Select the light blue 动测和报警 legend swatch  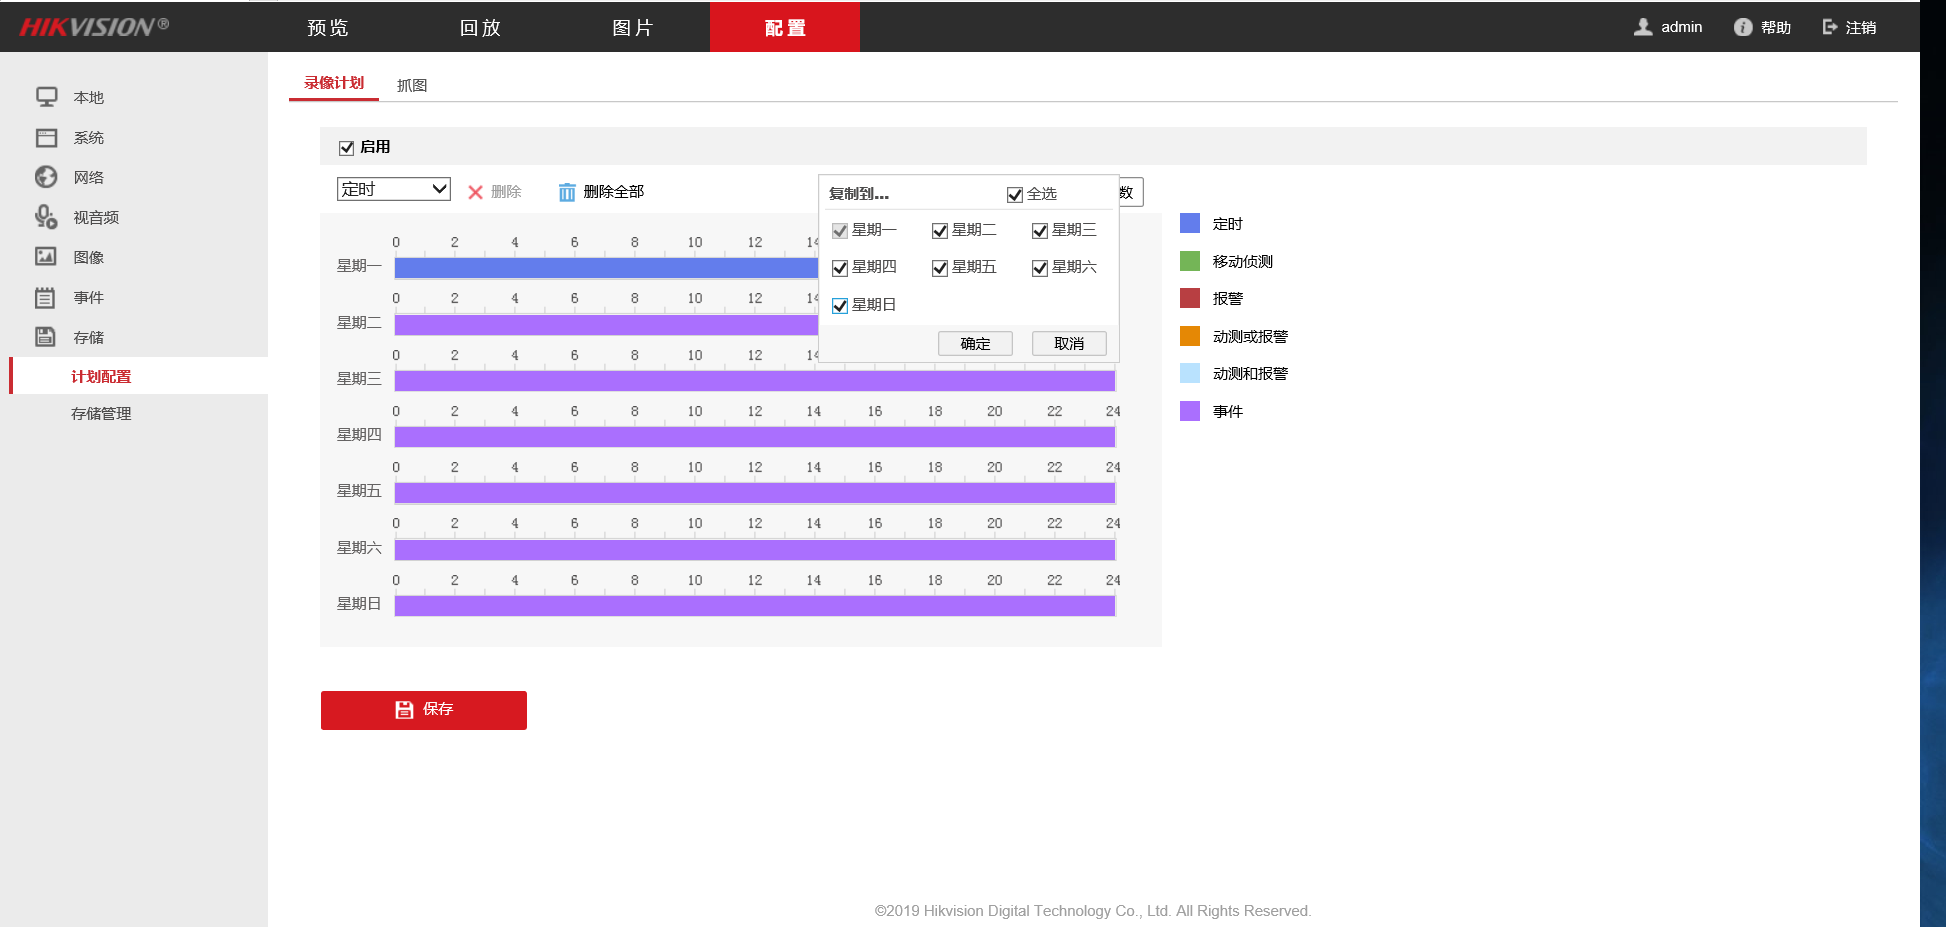coord(1190,373)
